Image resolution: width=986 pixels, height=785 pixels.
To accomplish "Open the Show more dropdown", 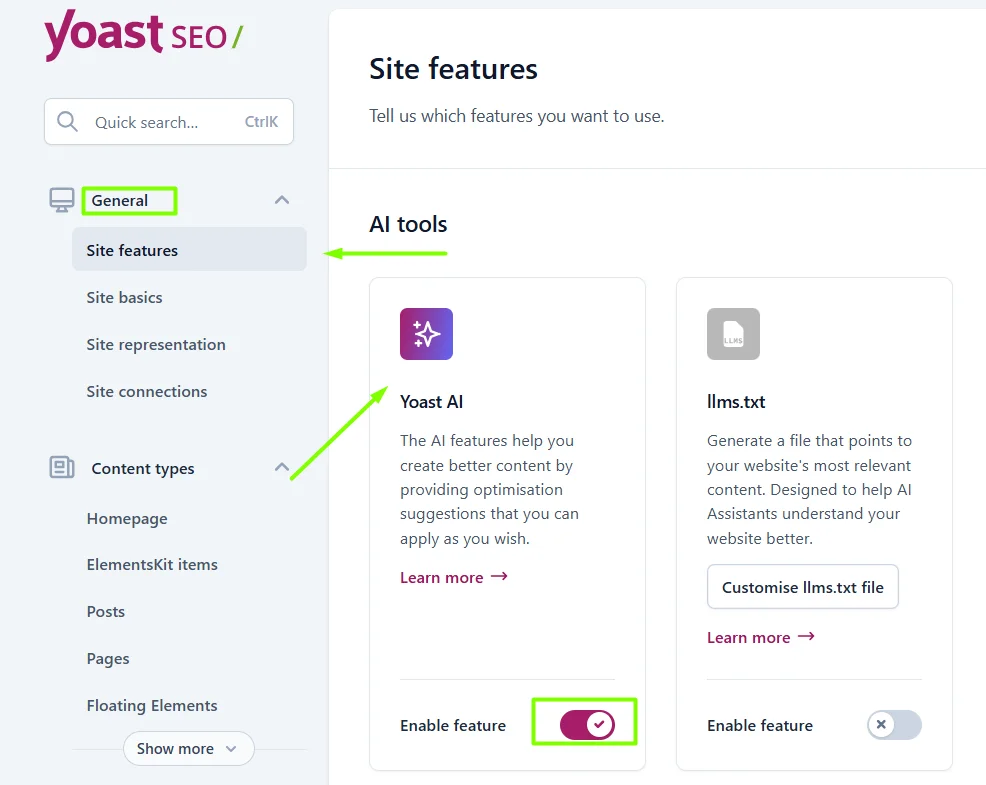I will pos(188,748).
